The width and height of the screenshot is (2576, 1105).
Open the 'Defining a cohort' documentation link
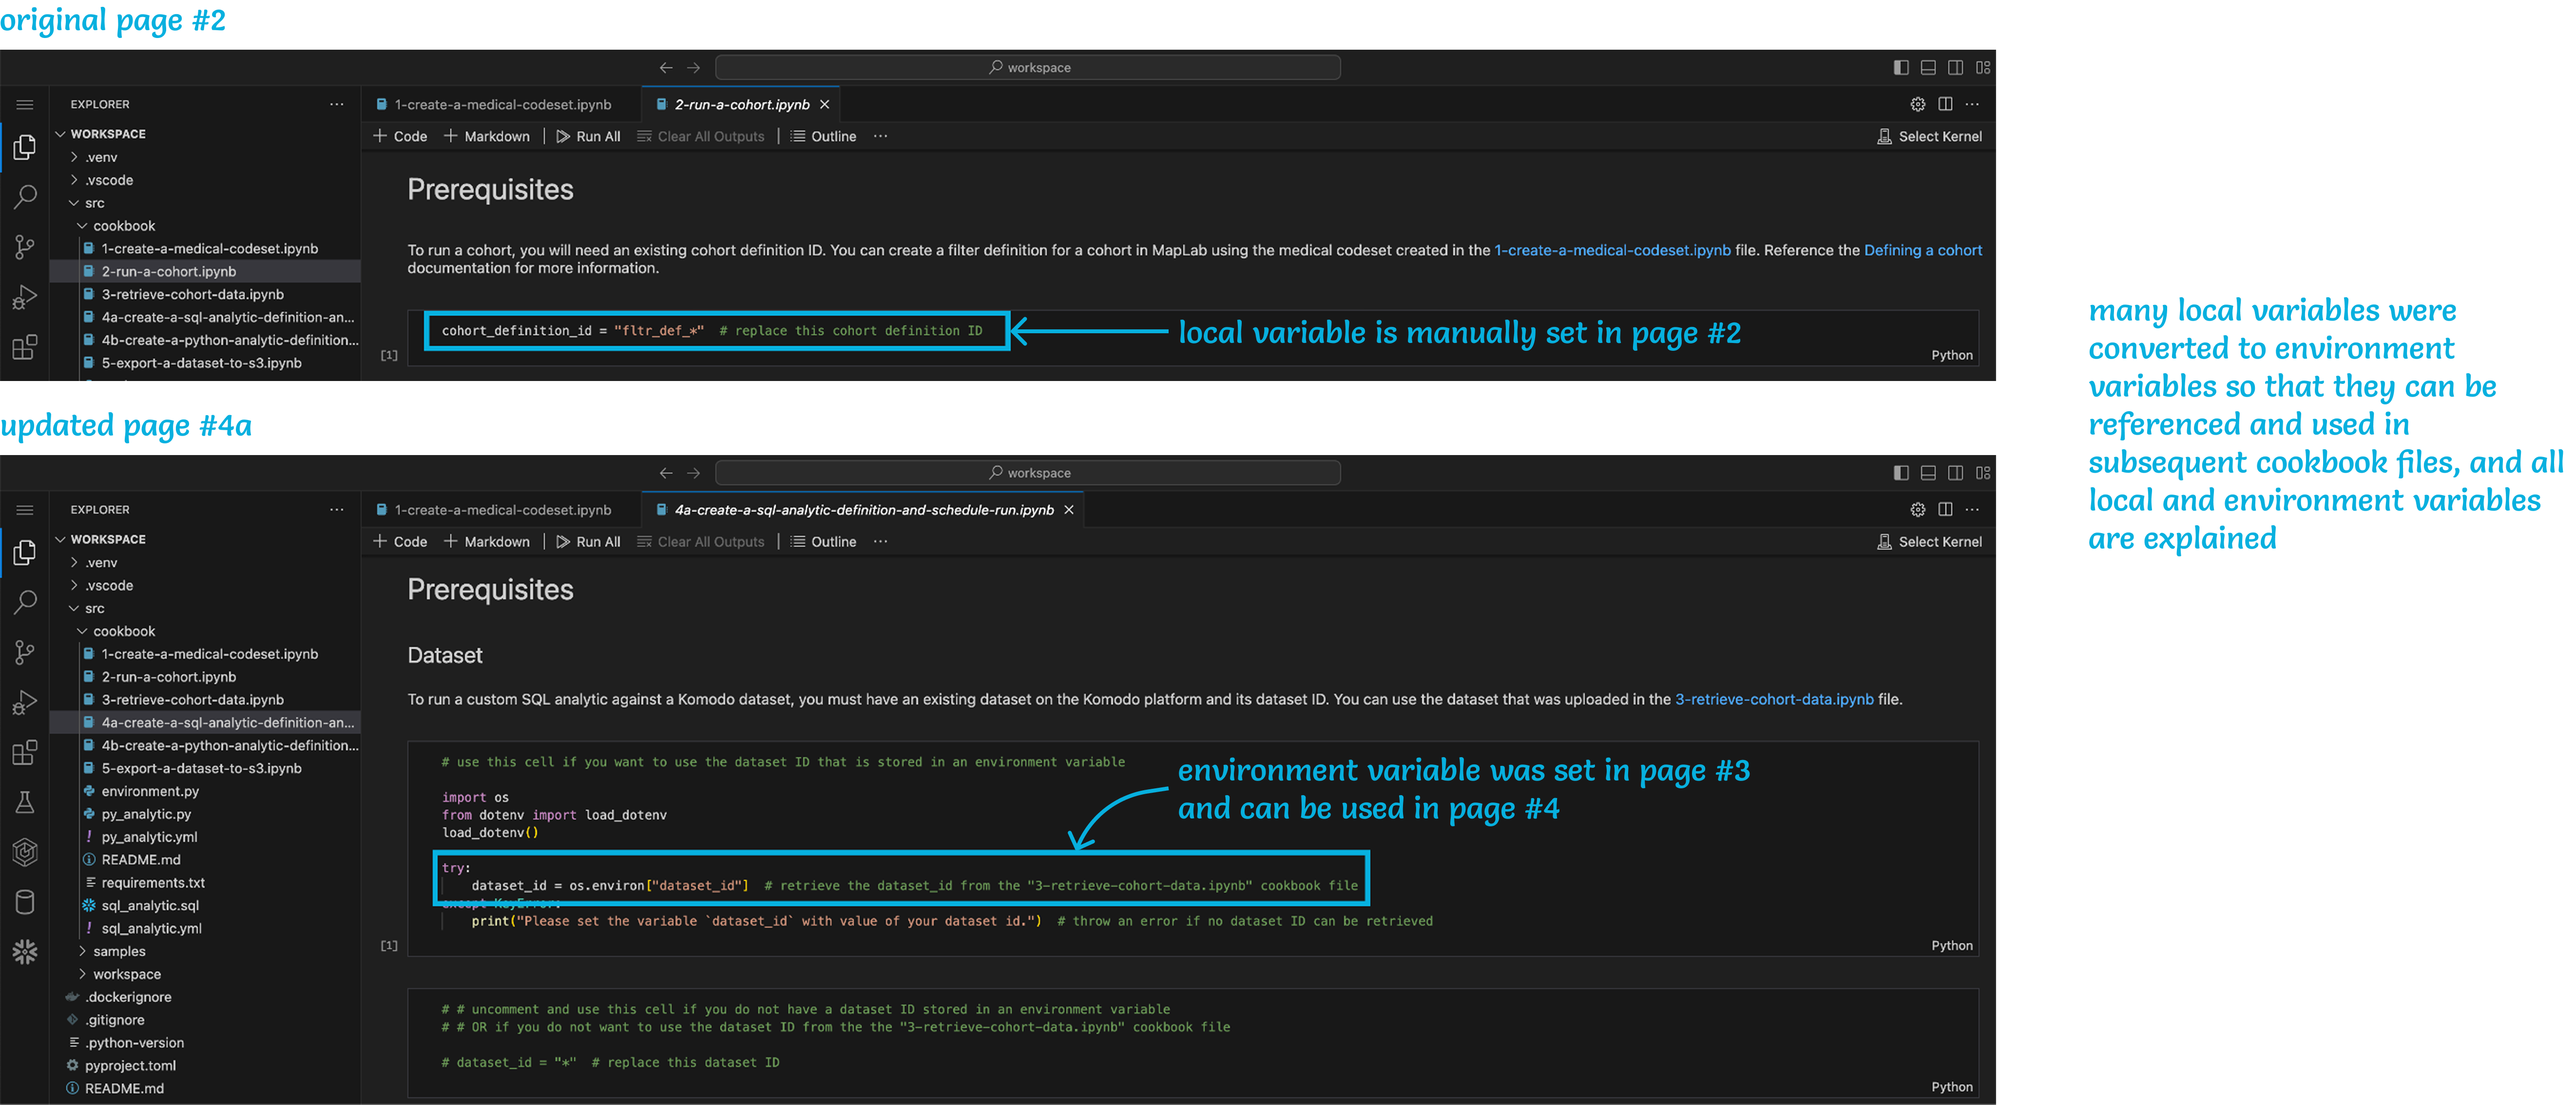pyautogui.click(x=1922, y=250)
